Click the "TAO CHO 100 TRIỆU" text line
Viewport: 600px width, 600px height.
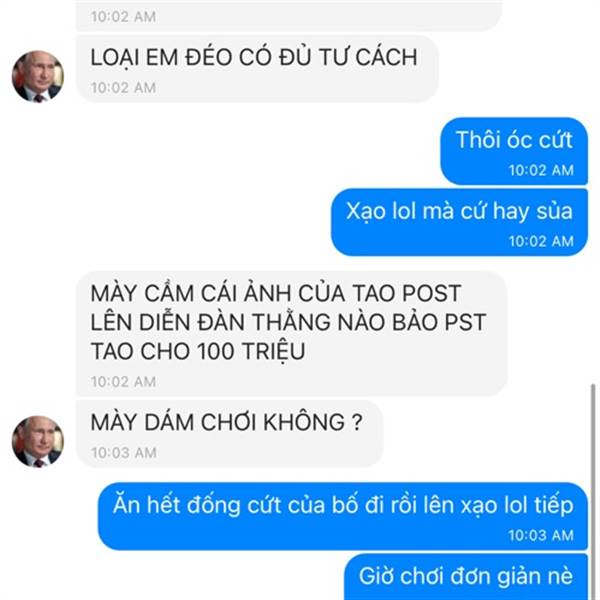tap(198, 351)
